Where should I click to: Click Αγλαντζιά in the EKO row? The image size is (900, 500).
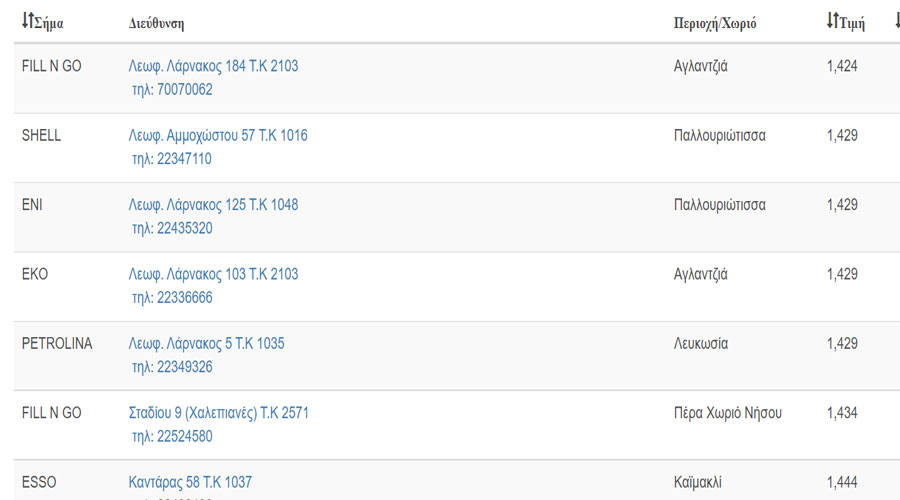click(x=700, y=275)
